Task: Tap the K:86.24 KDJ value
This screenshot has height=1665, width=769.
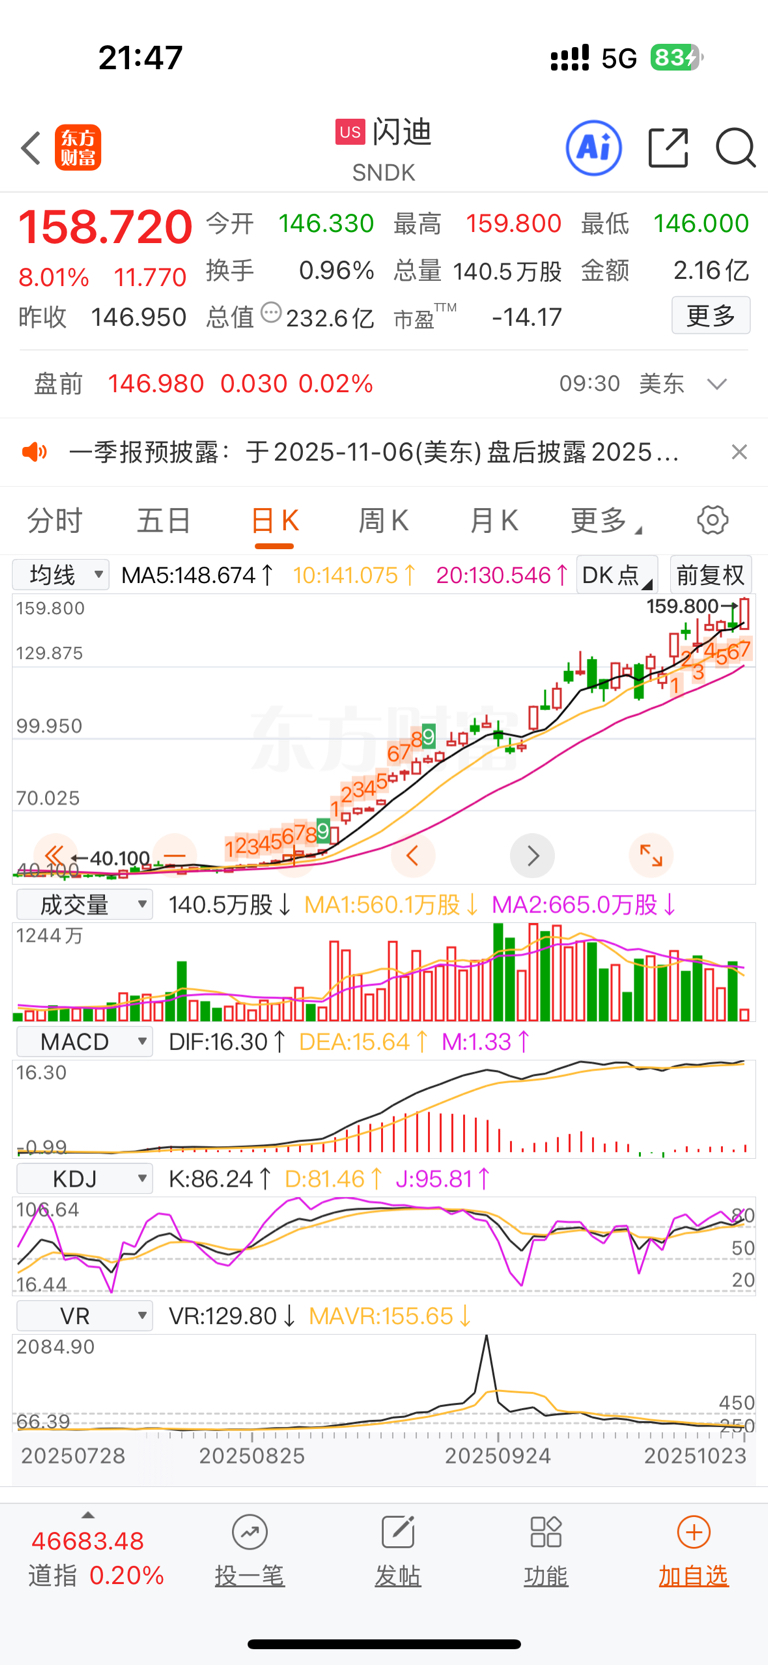Action: pos(219,1179)
